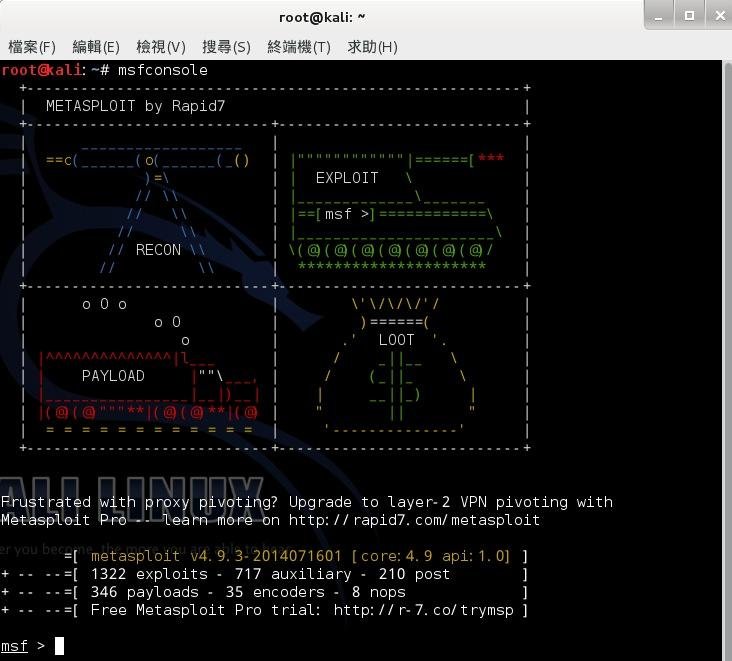Open the 求助(H) help menu
The height and width of the screenshot is (661, 732).
373,47
